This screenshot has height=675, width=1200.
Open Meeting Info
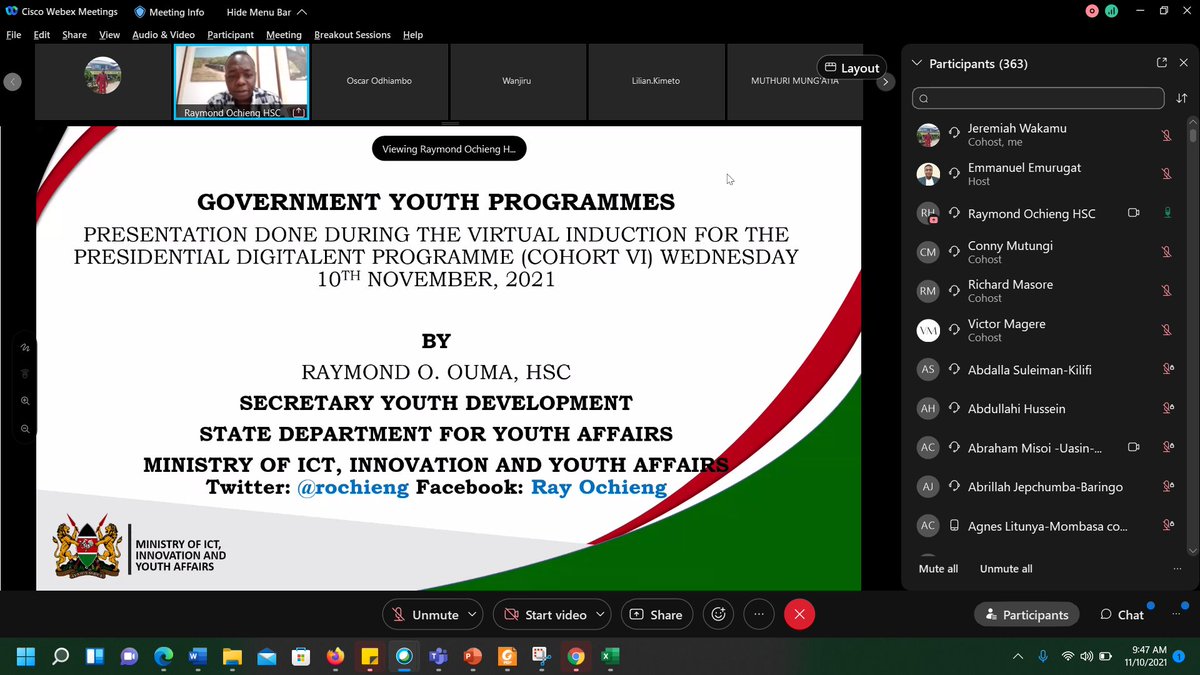click(174, 11)
